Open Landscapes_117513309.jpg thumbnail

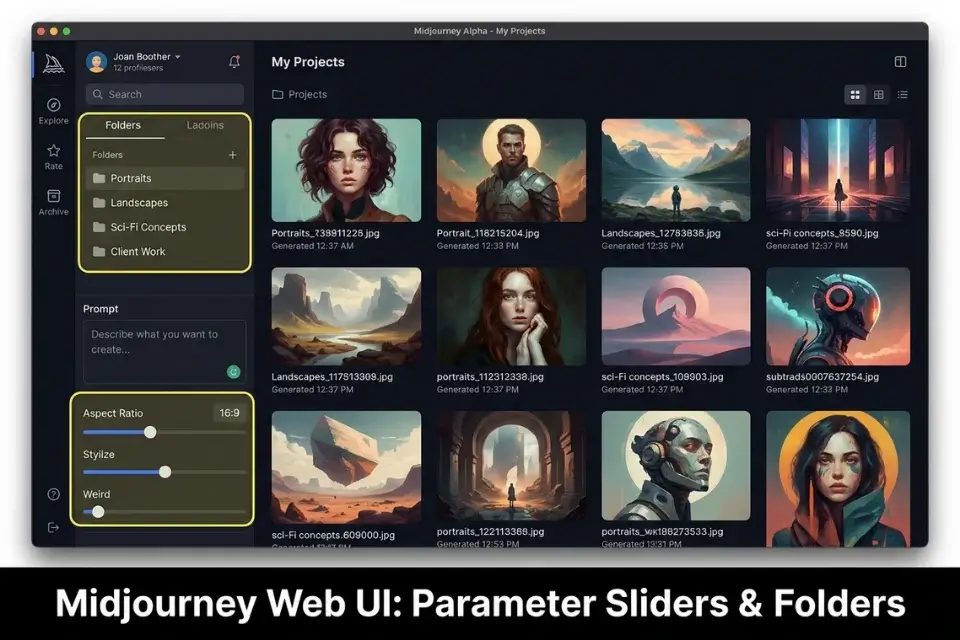pyautogui.click(x=346, y=316)
